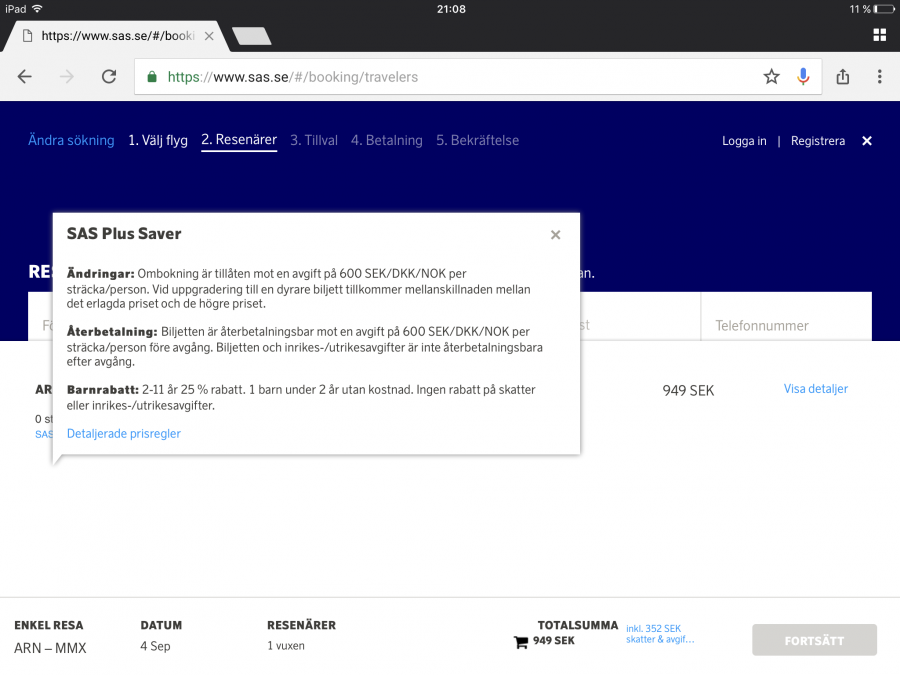Open the share icon in toolbar
The width and height of the screenshot is (900, 675).
843,77
